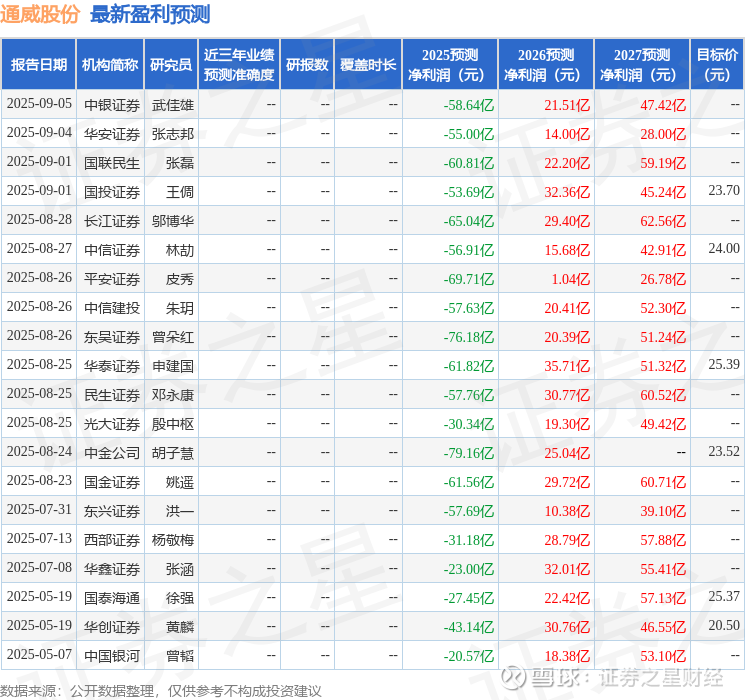This screenshot has height=700, width=745.
Task: Click the 研报数 column header
Action: [307, 65]
